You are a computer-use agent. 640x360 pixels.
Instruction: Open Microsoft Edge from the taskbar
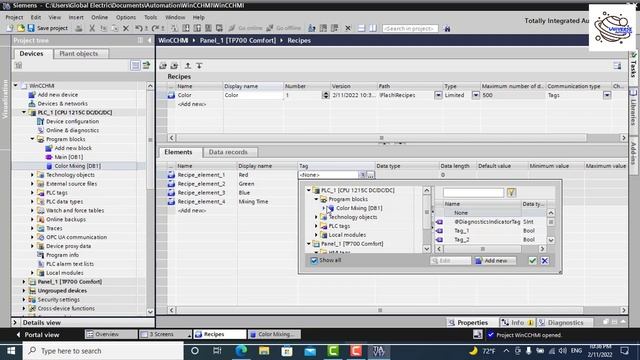click(241, 351)
